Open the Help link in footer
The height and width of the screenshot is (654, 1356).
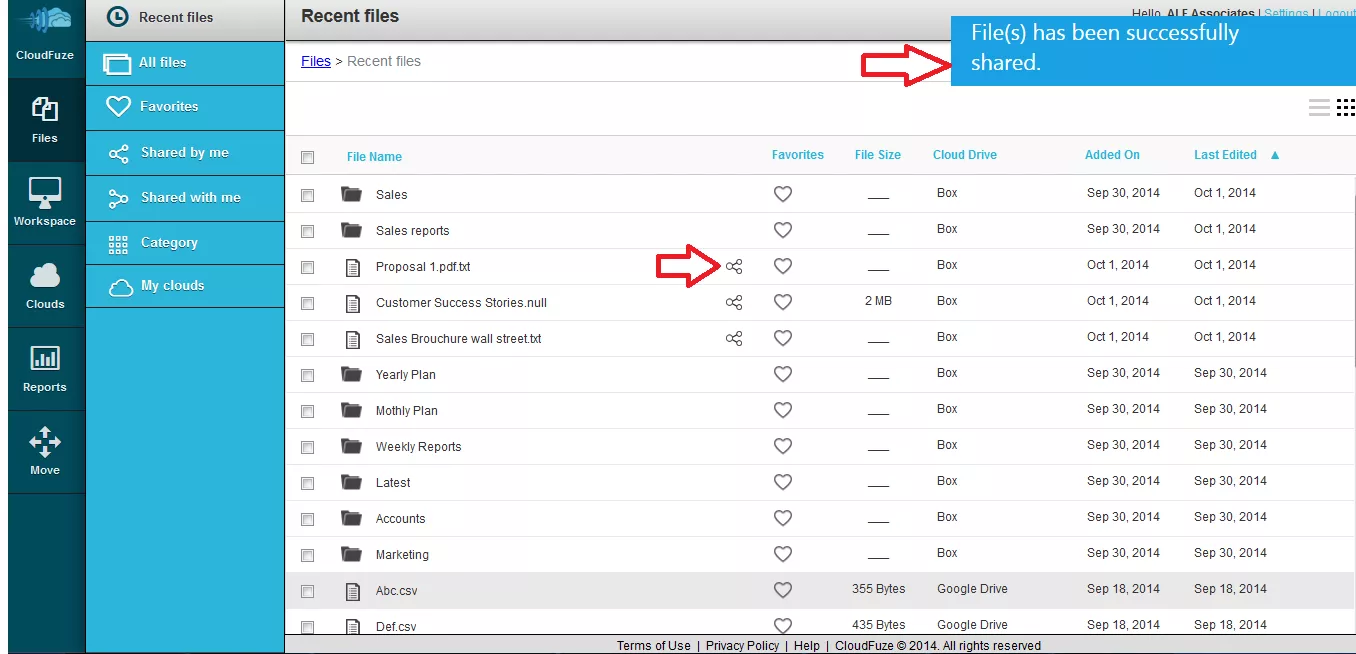pyautogui.click(x=807, y=645)
